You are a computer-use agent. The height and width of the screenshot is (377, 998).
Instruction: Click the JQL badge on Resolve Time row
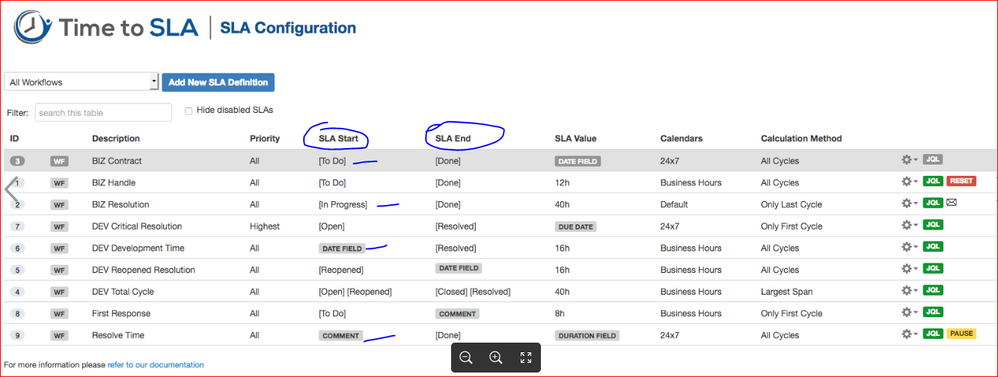tap(933, 334)
